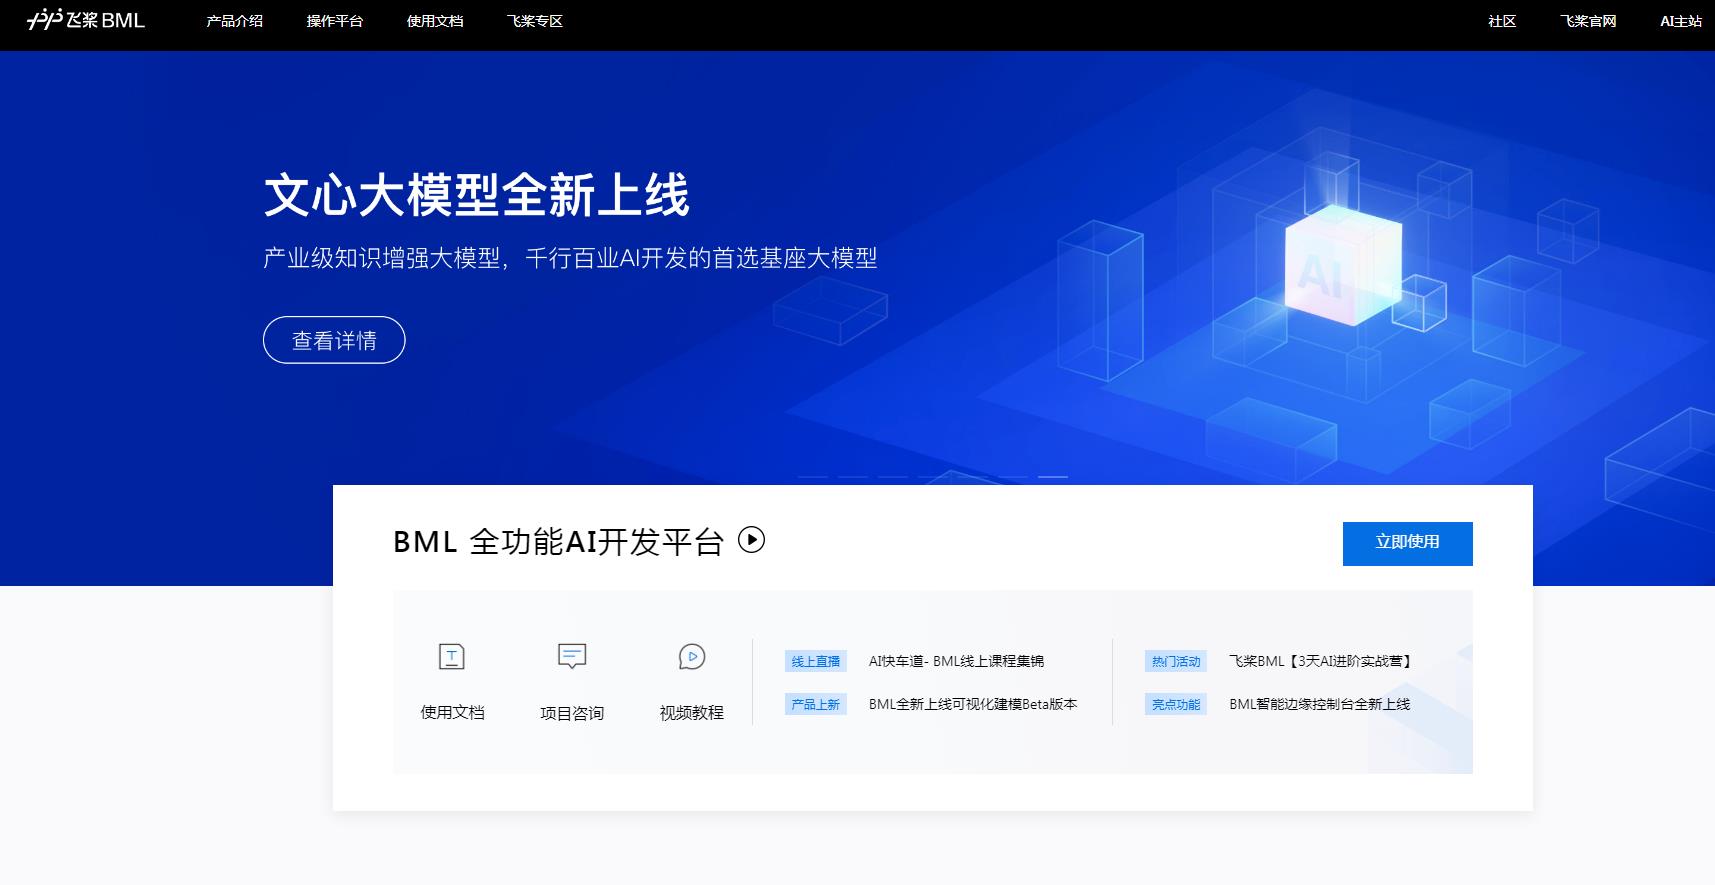Image resolution: width=1715 pixels, height=885 pixels.
Task: Click the BML 全功能AI开发平台 heading
Action: [x=558, y=541]
